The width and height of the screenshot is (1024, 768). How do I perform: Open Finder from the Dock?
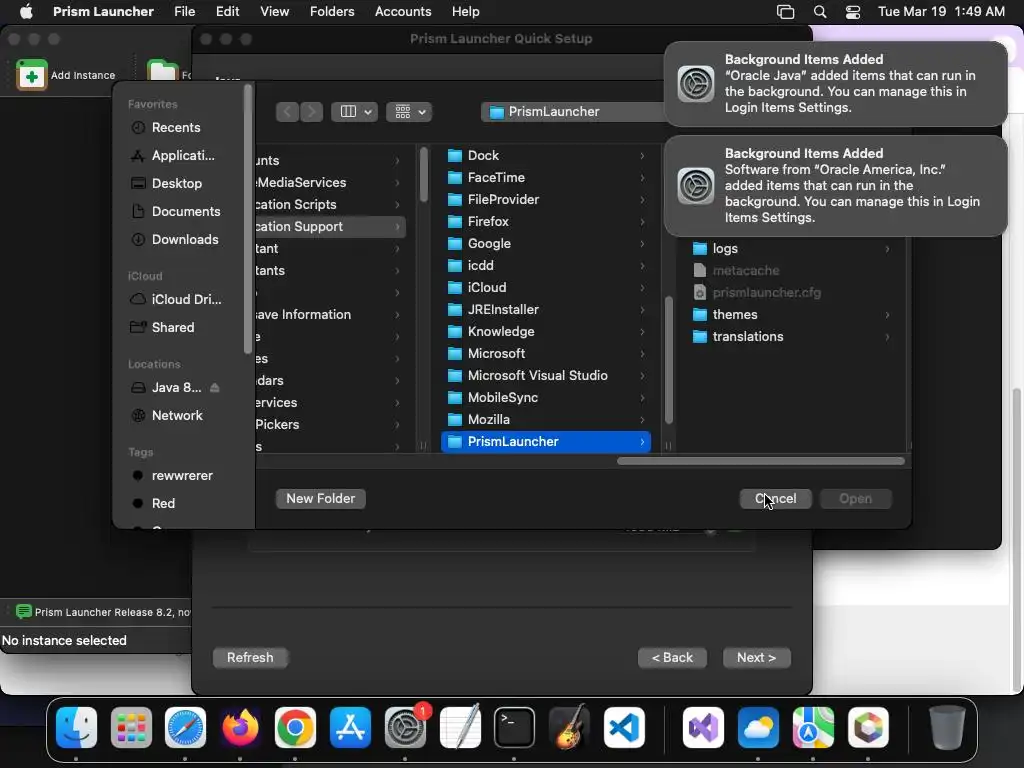(x=76, y=728)
